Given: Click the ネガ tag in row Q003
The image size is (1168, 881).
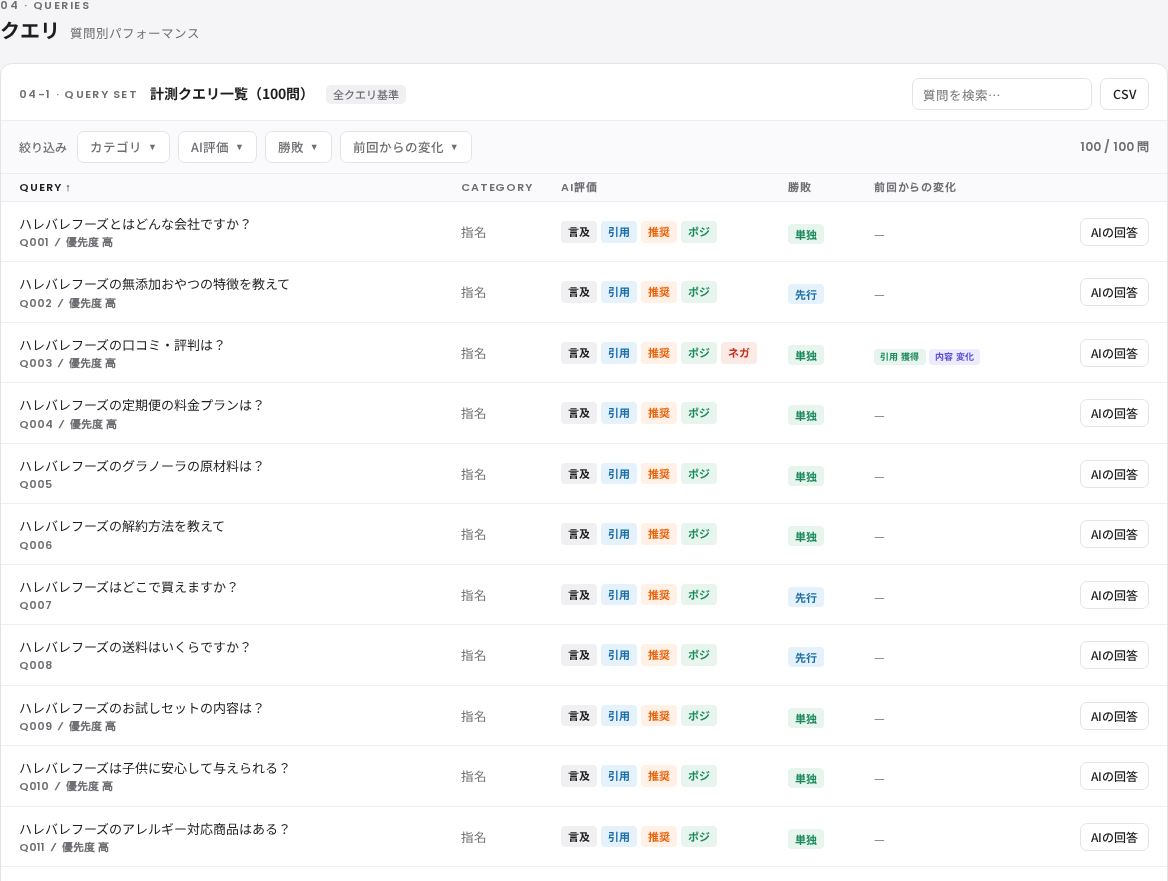Looking at the screenshot, I should coord(738,353).
